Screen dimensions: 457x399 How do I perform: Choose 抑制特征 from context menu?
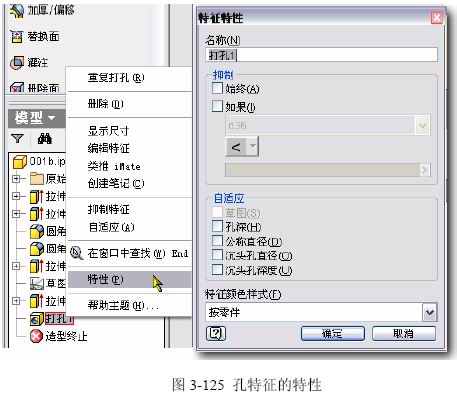click(x=130, y=209)
